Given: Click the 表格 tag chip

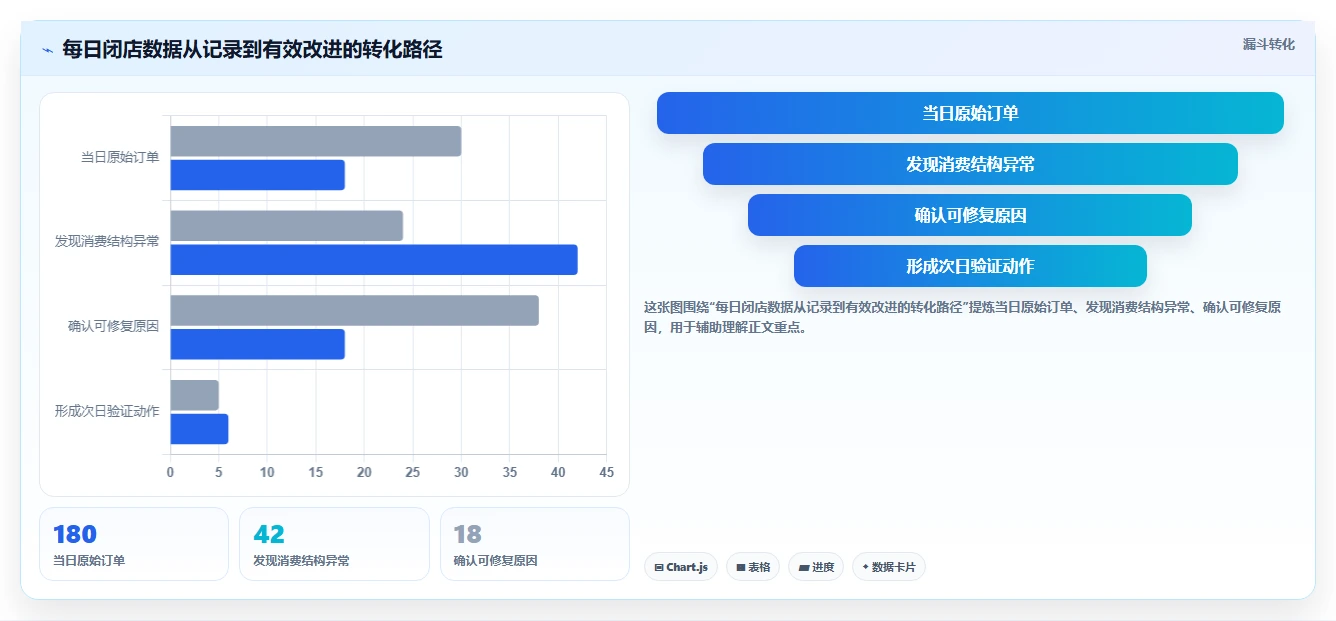Looking at the screenshot, I should pos(753,567).
